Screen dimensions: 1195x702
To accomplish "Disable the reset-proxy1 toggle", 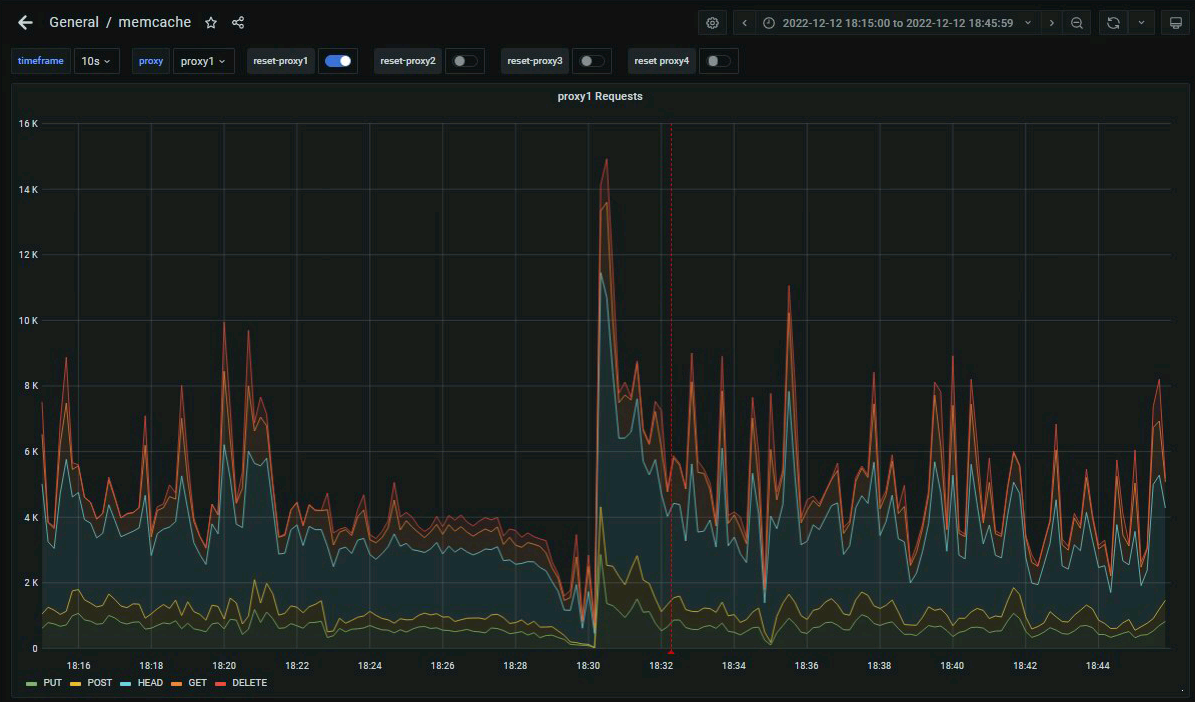I will pyautogui.click(x=338, y=61).
